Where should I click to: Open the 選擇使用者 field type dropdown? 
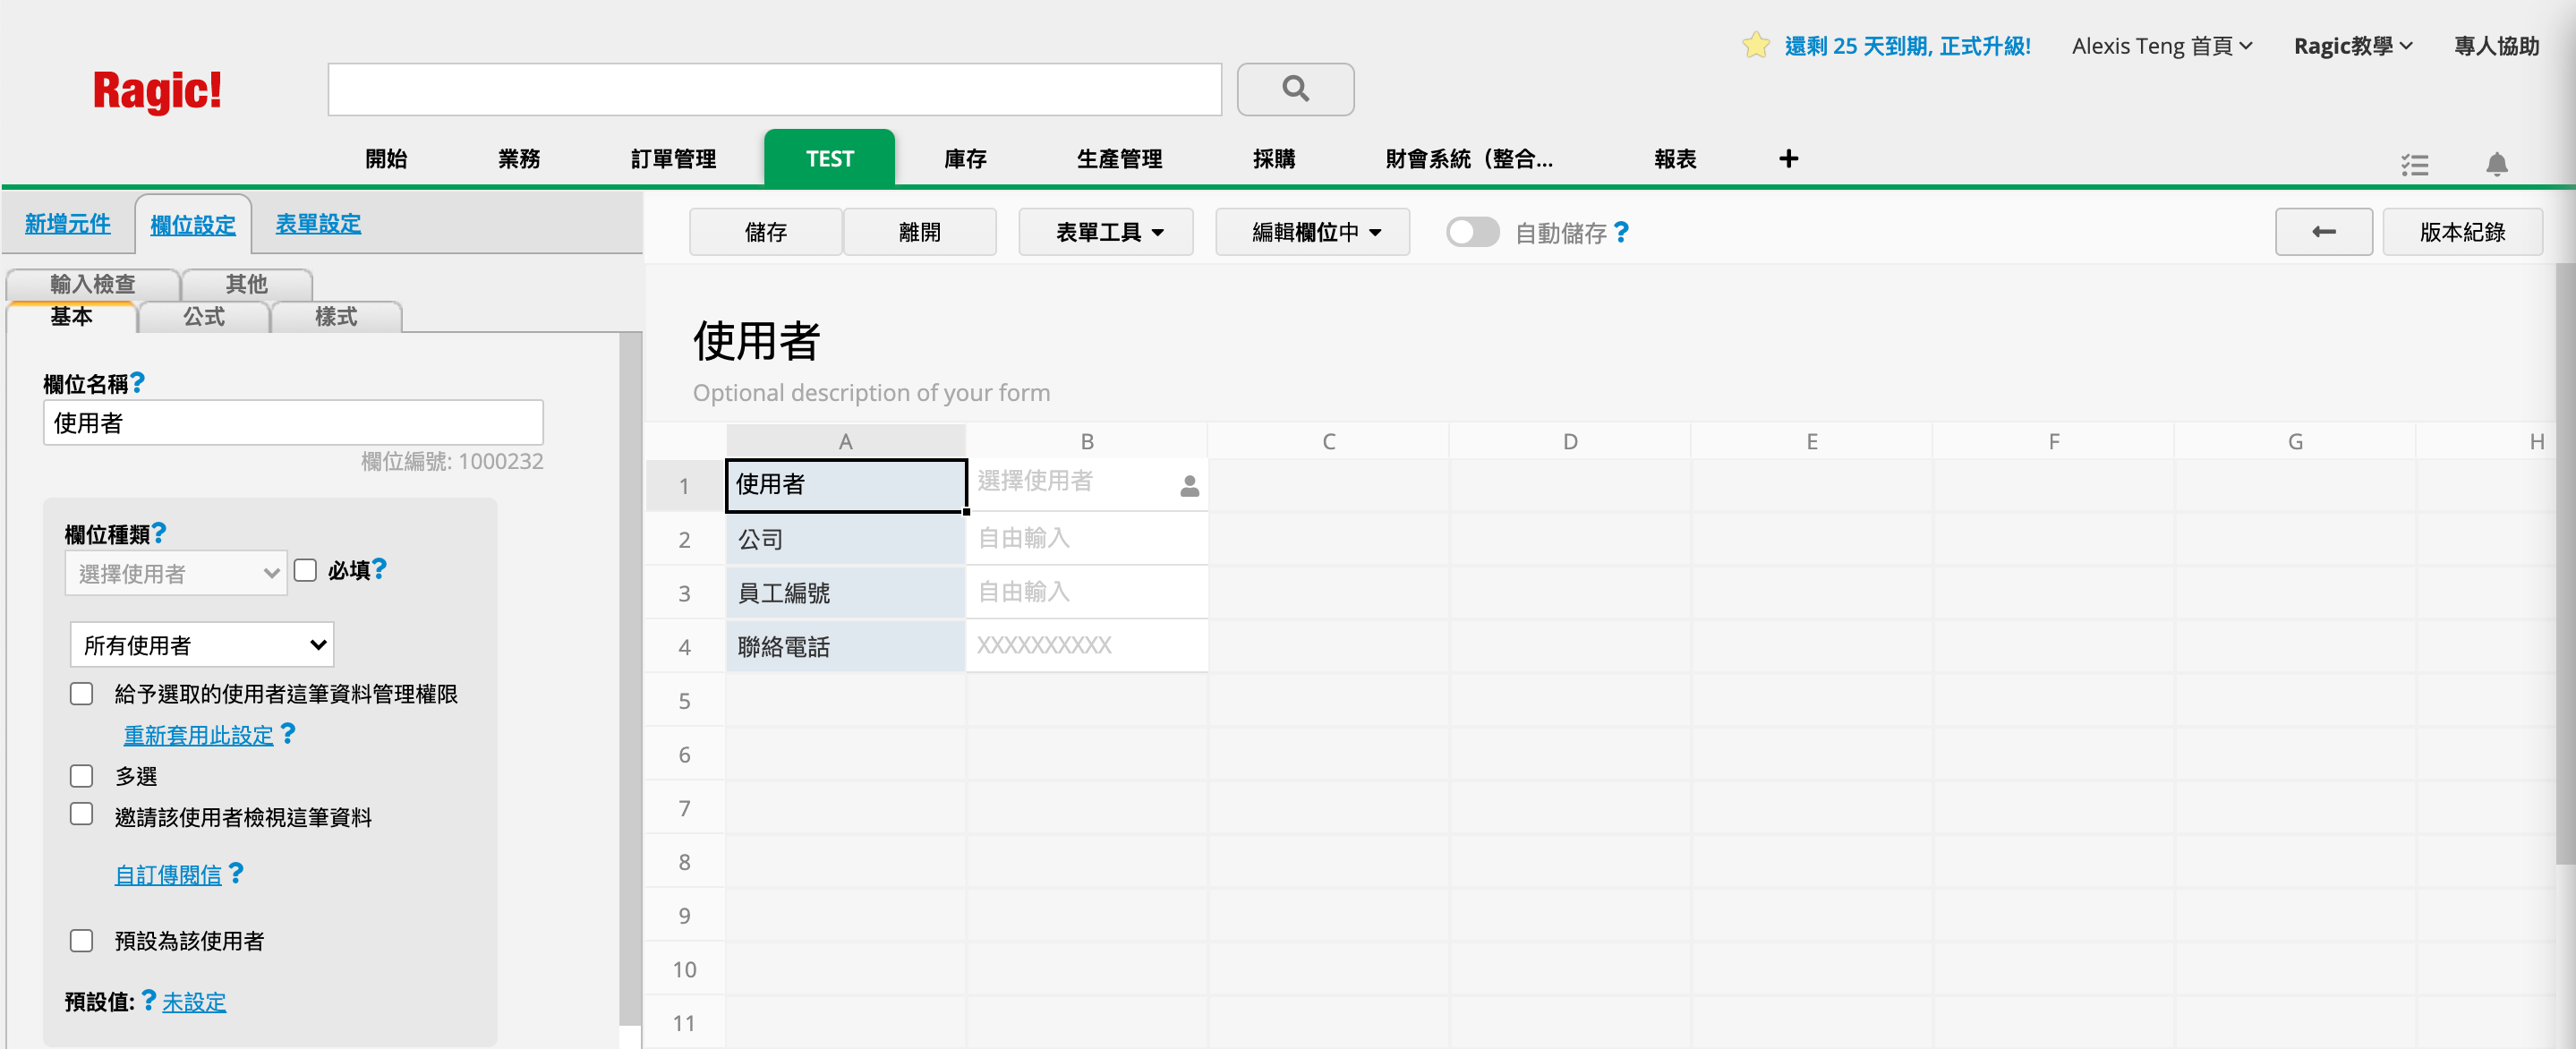176,573
